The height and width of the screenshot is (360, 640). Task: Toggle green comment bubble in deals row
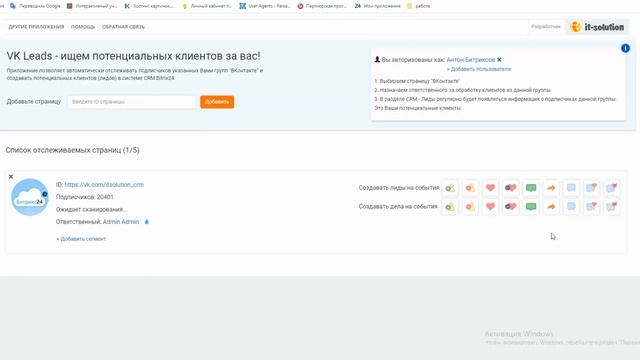(x=531, y=207)
